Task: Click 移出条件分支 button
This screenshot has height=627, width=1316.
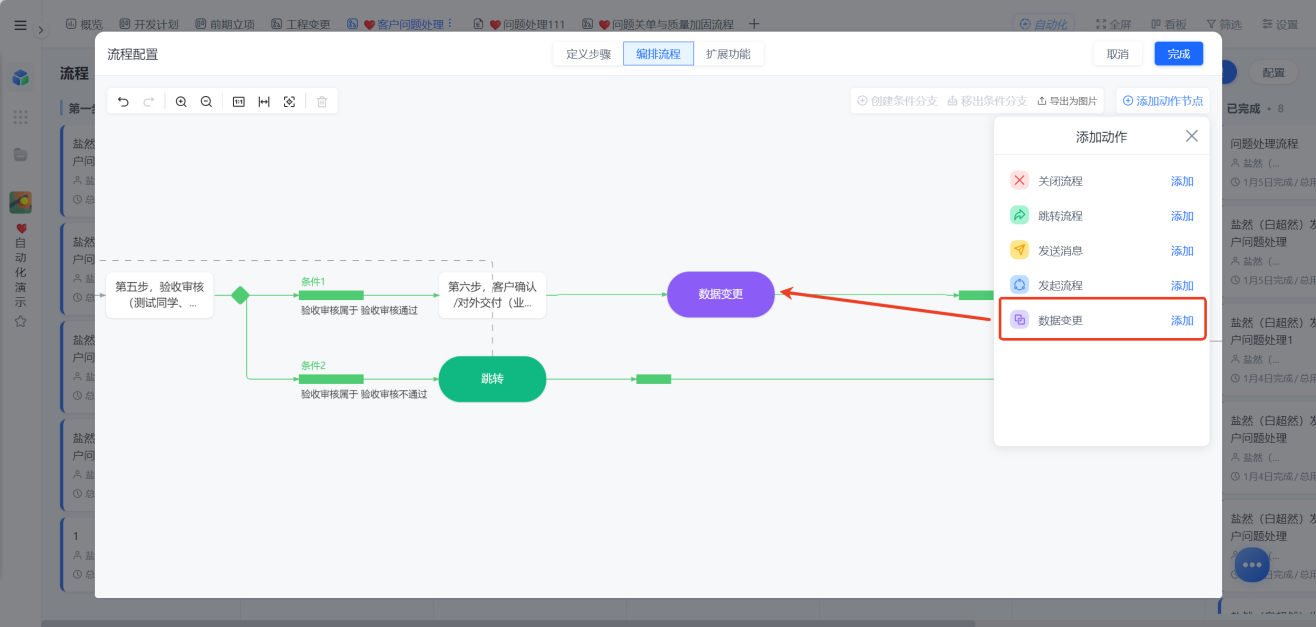Action: click(987, 101)
